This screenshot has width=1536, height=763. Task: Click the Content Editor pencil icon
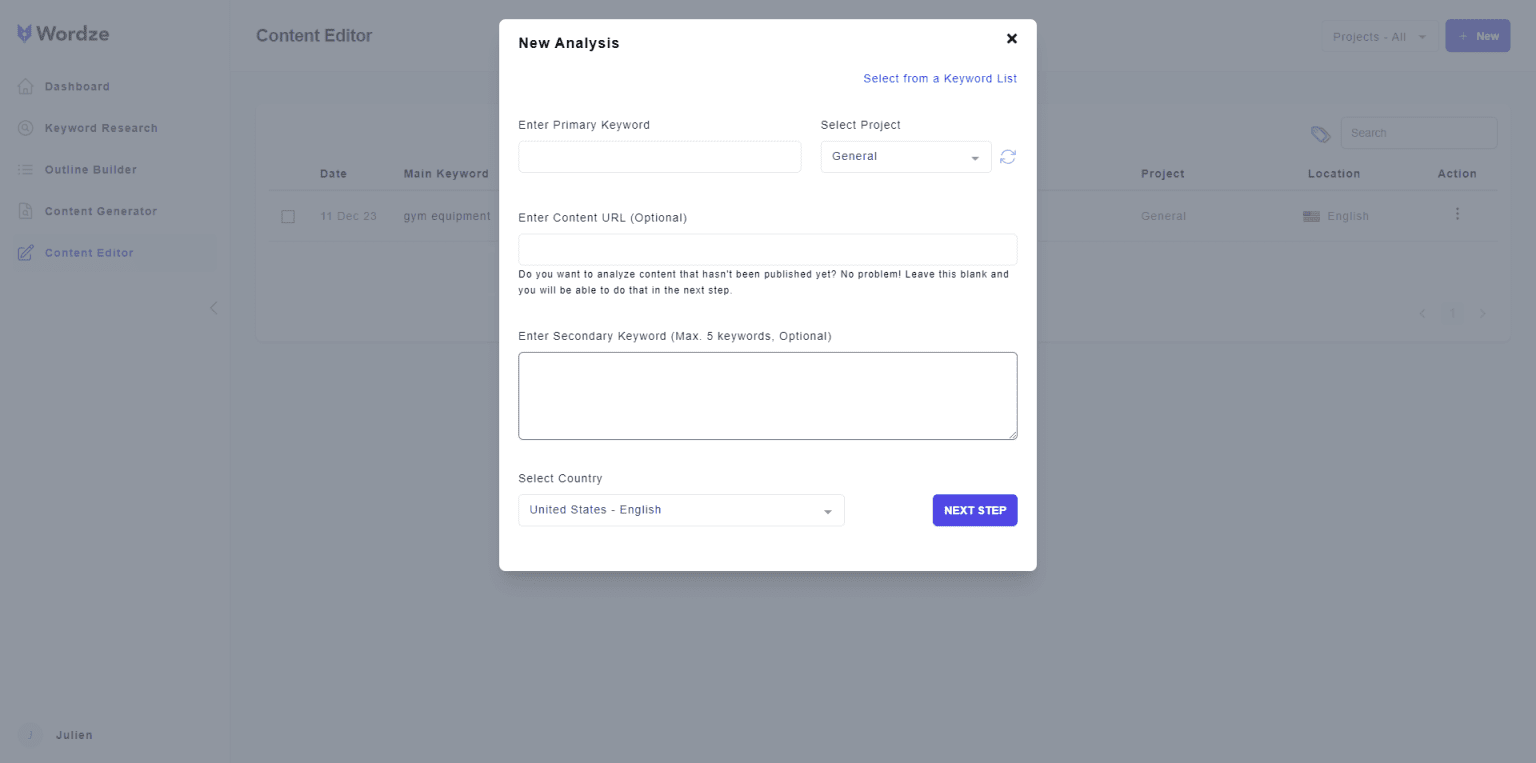tap(26, 253)
